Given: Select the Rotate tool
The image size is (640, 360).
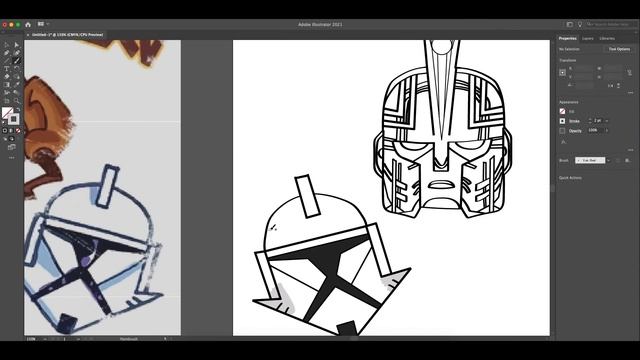Looking at the screenshot, I should click(16, 69).
